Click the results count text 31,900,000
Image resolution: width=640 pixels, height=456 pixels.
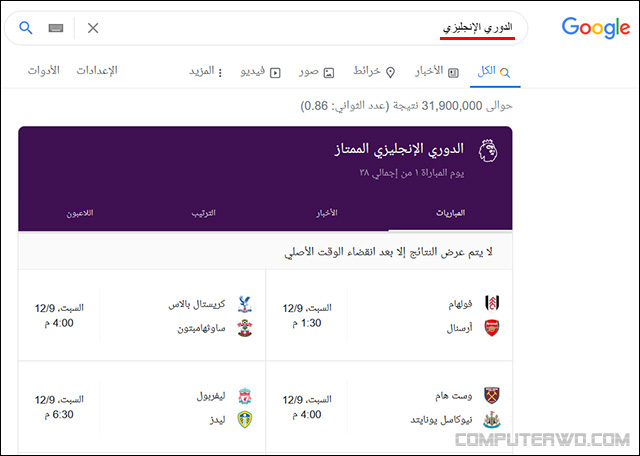(452, 106)
